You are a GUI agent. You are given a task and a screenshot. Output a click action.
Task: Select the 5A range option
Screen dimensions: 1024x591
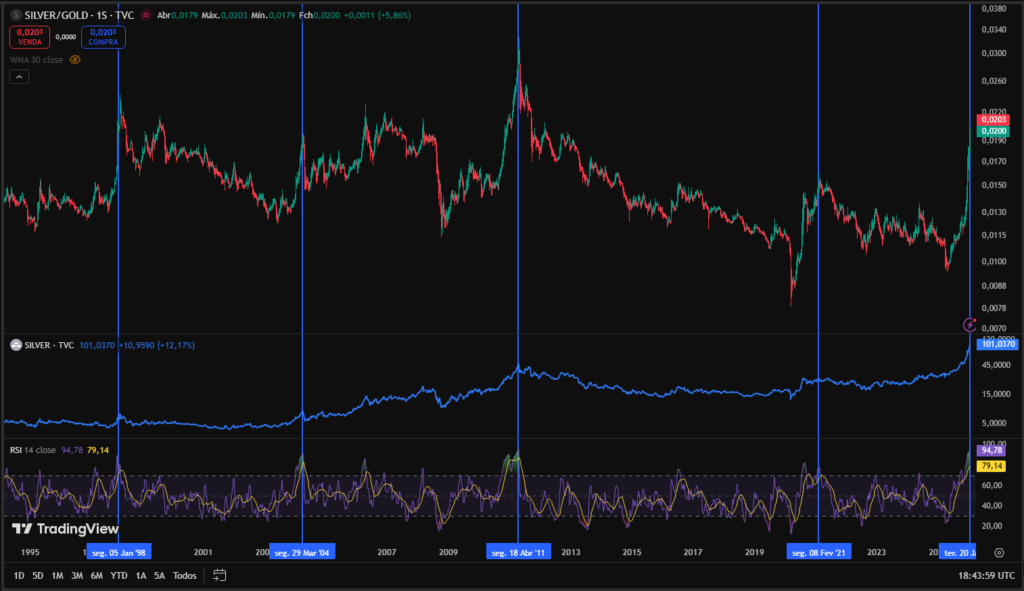160,575
